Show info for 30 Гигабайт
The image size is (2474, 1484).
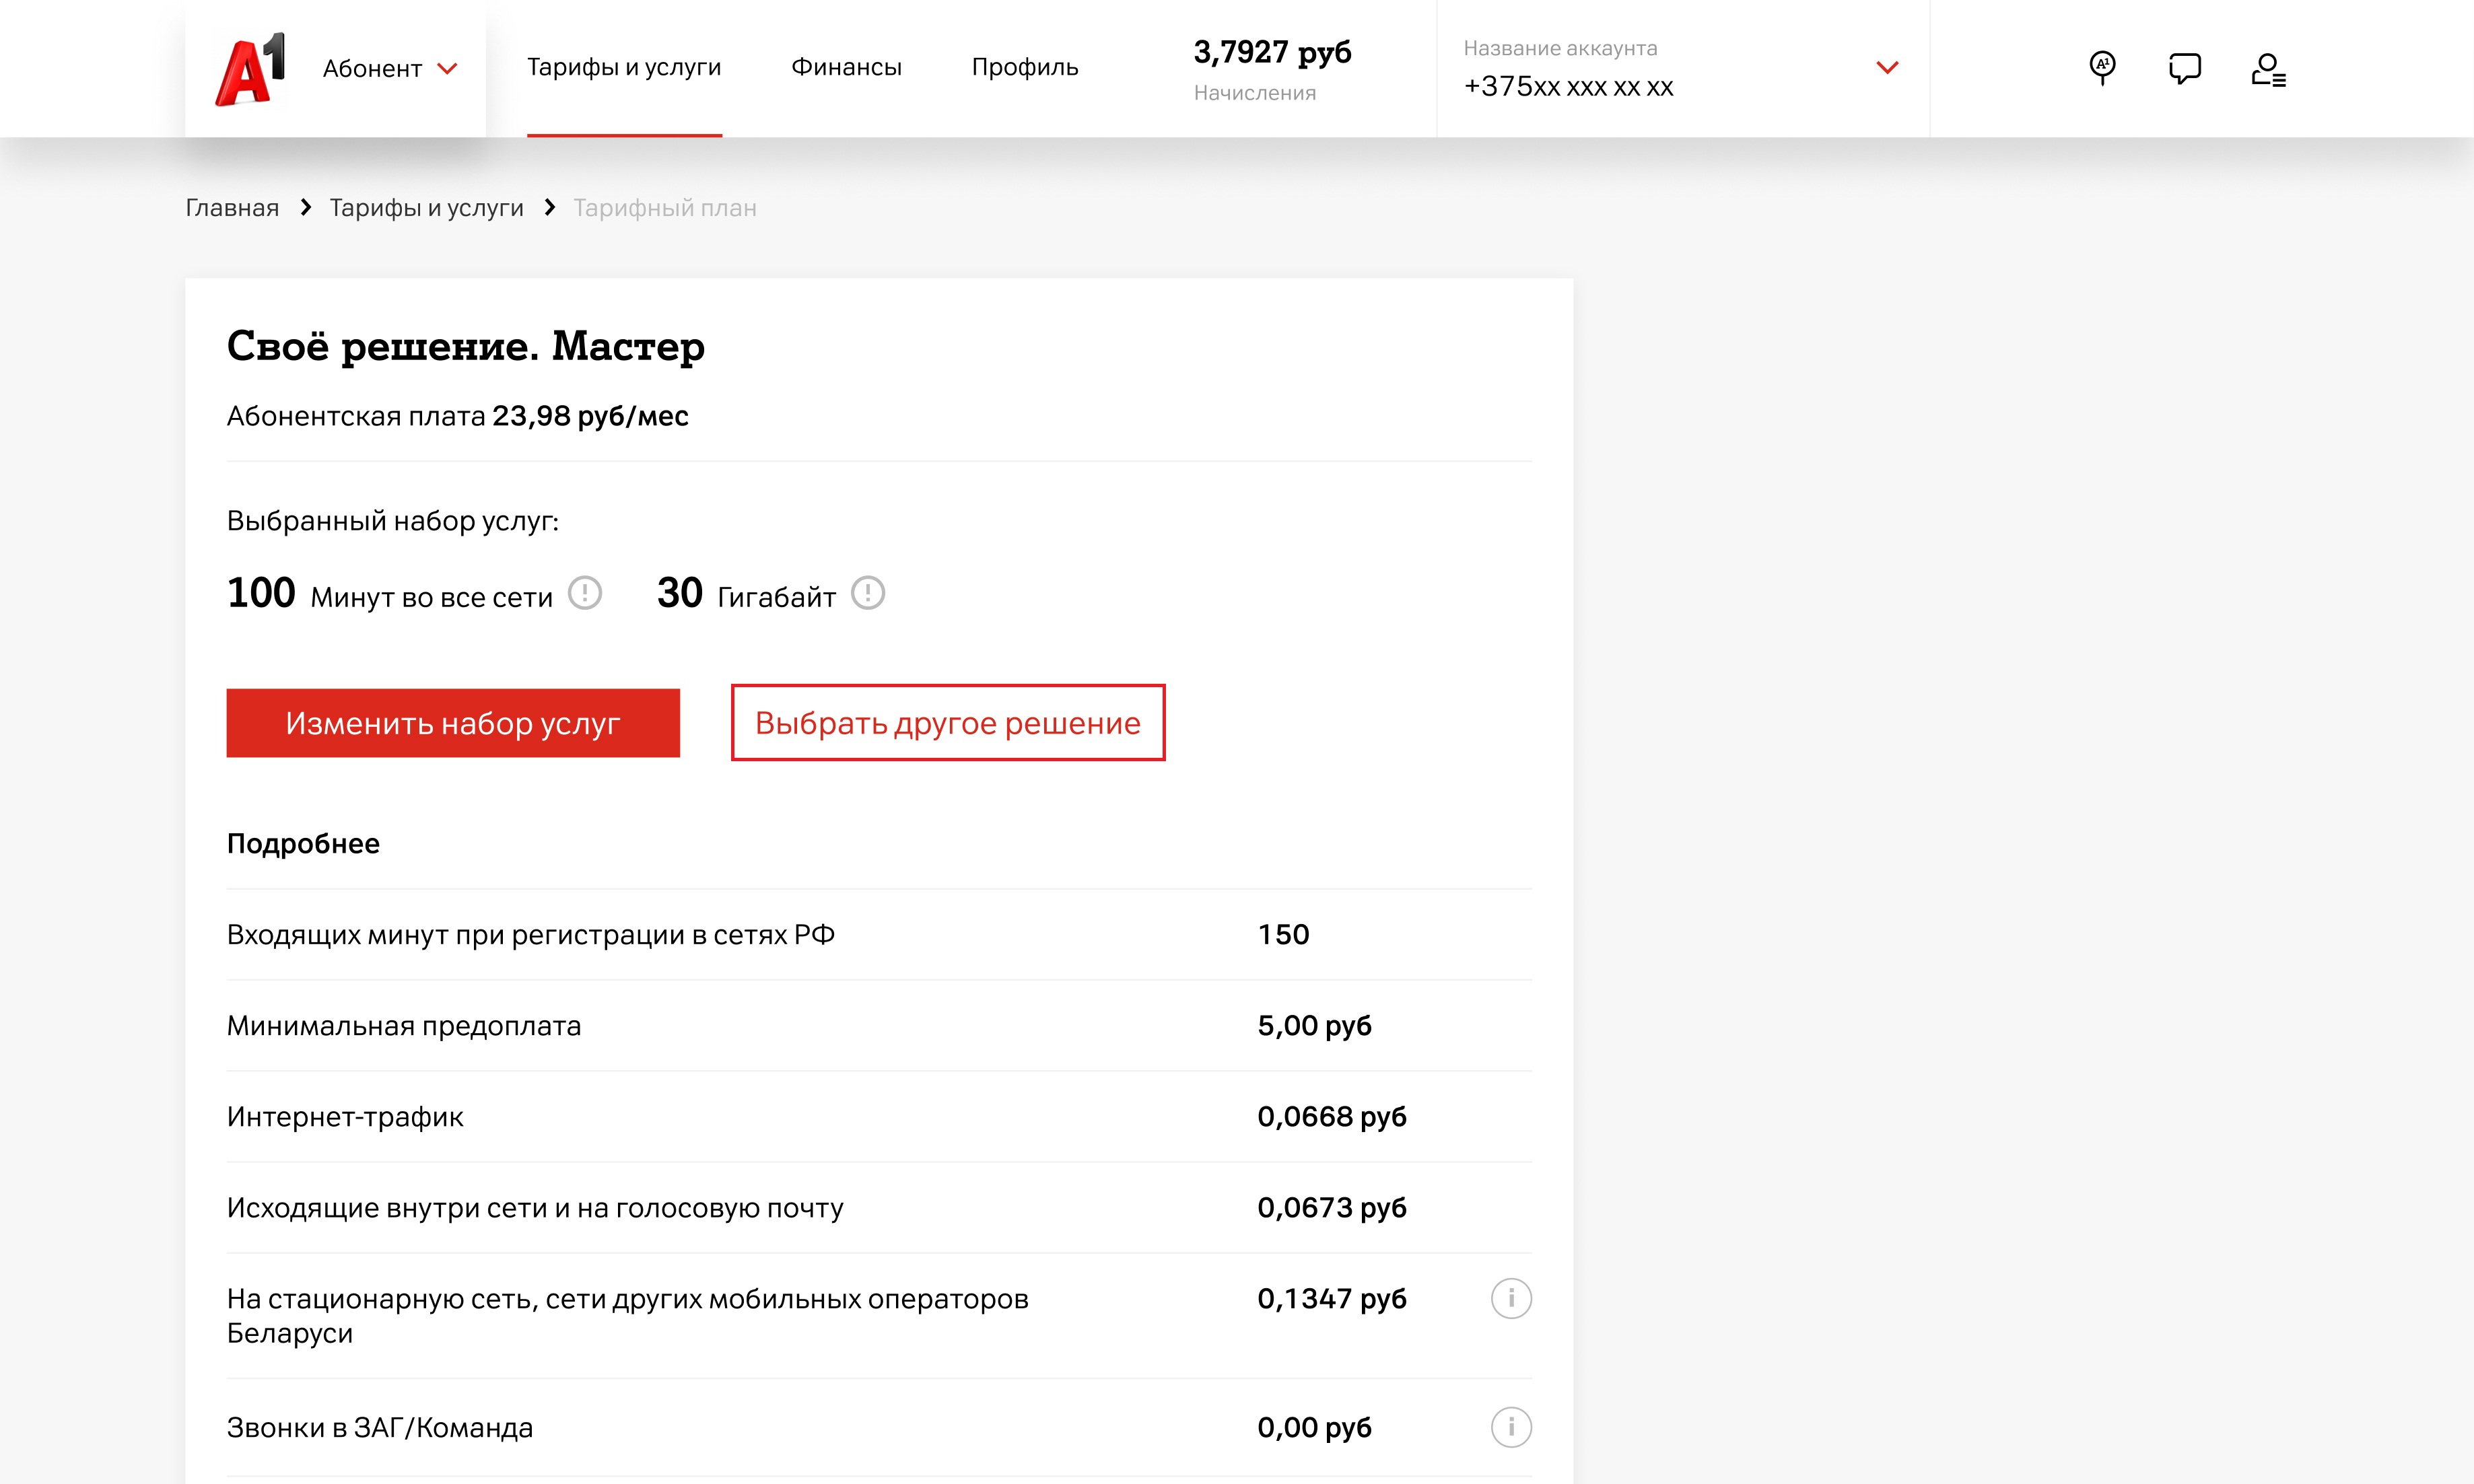(x=867, y=593)
